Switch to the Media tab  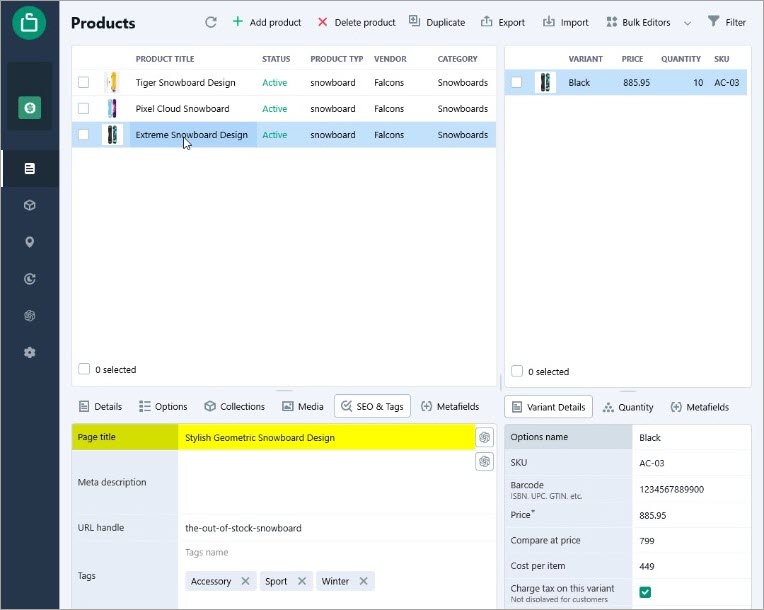click(x=303, y=406)
